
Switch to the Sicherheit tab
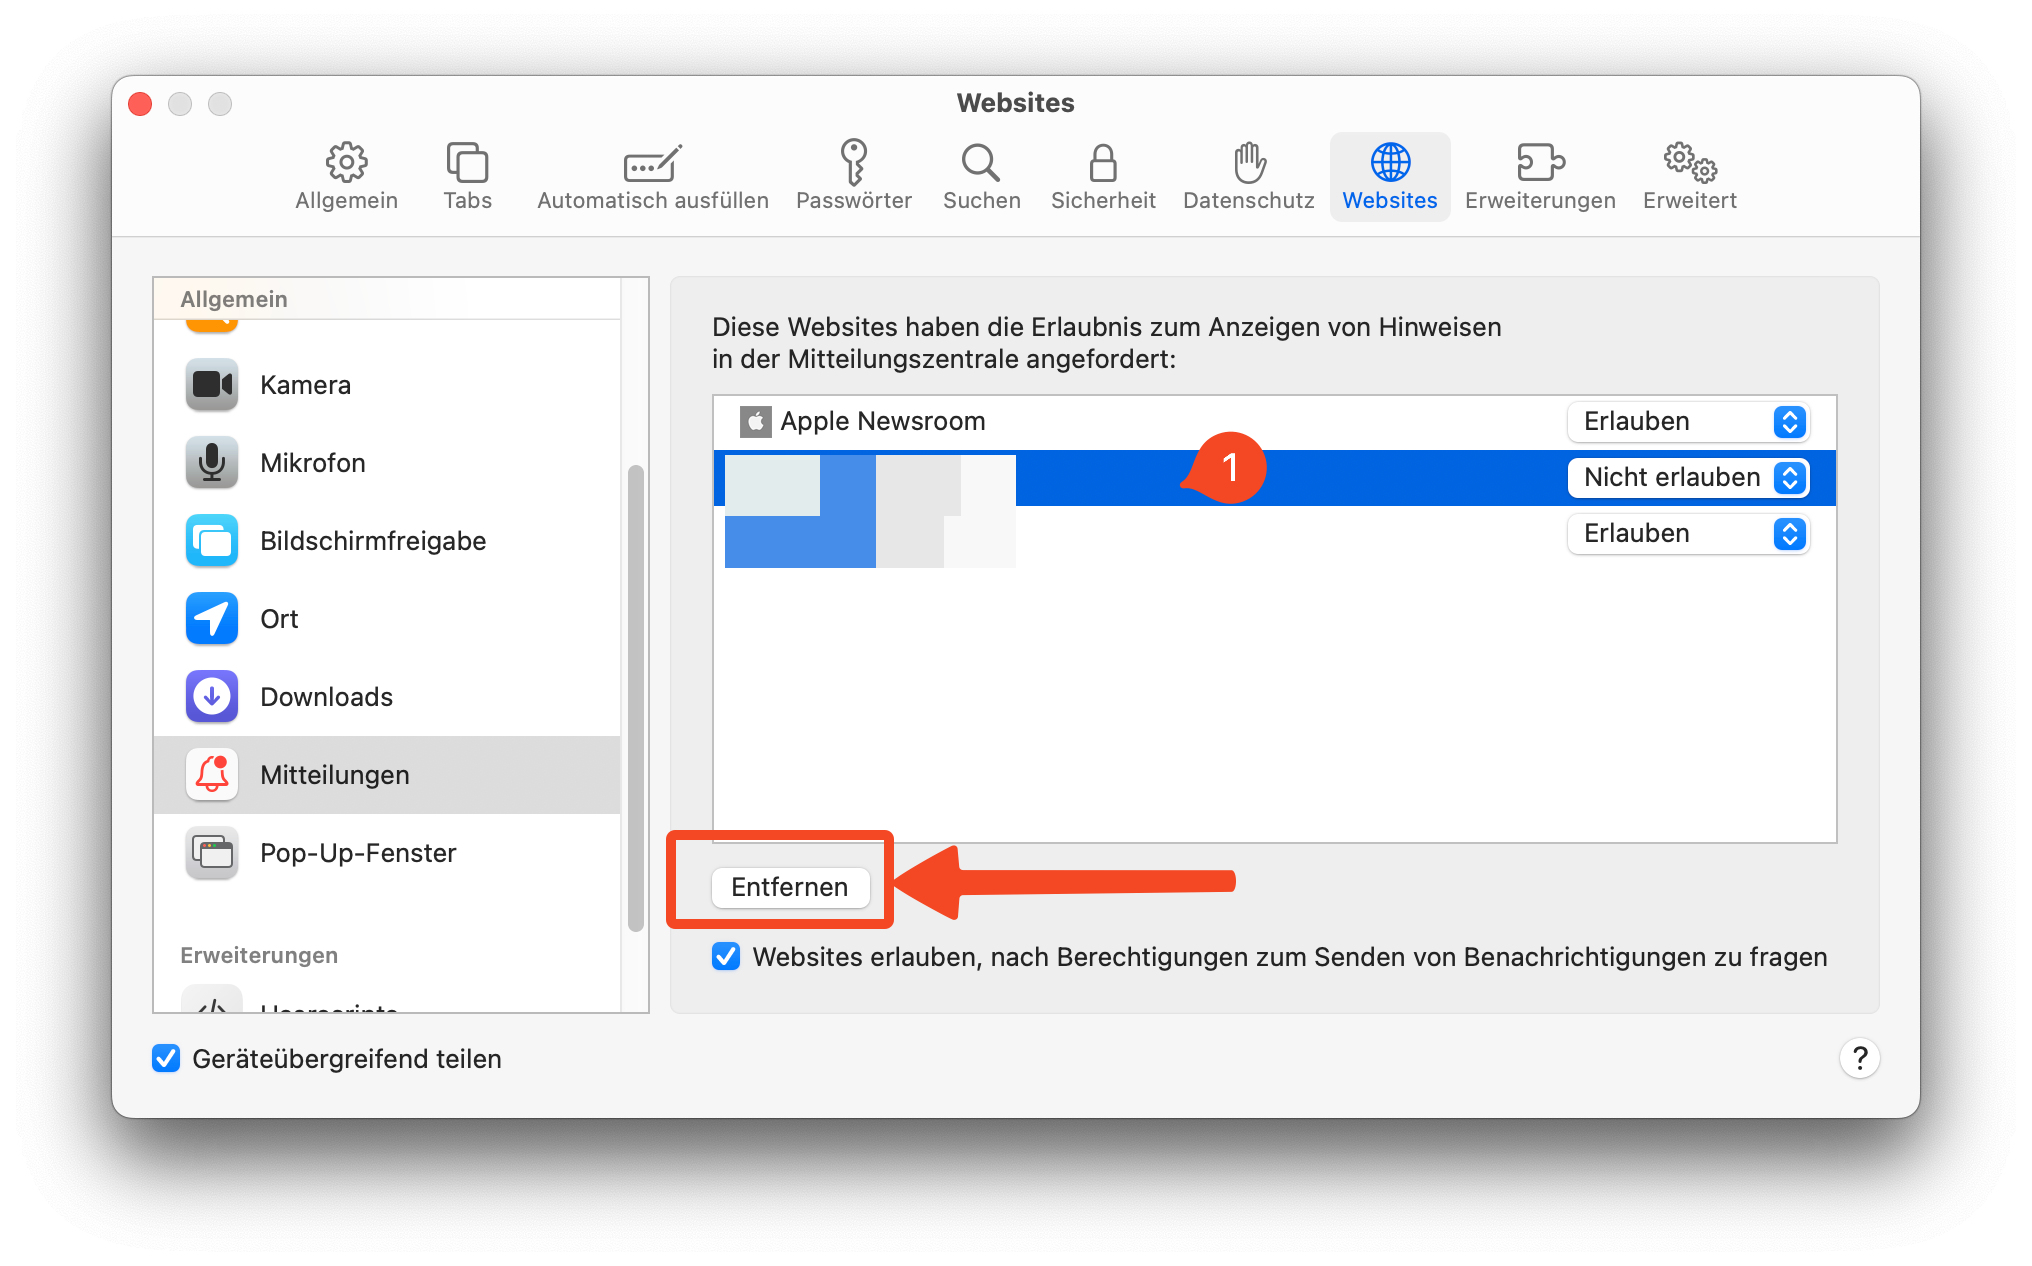(1102, 175)
